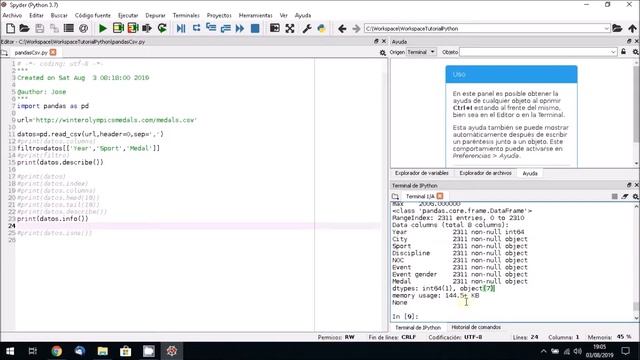Create a new file with toolbar icon

(10, 28)
